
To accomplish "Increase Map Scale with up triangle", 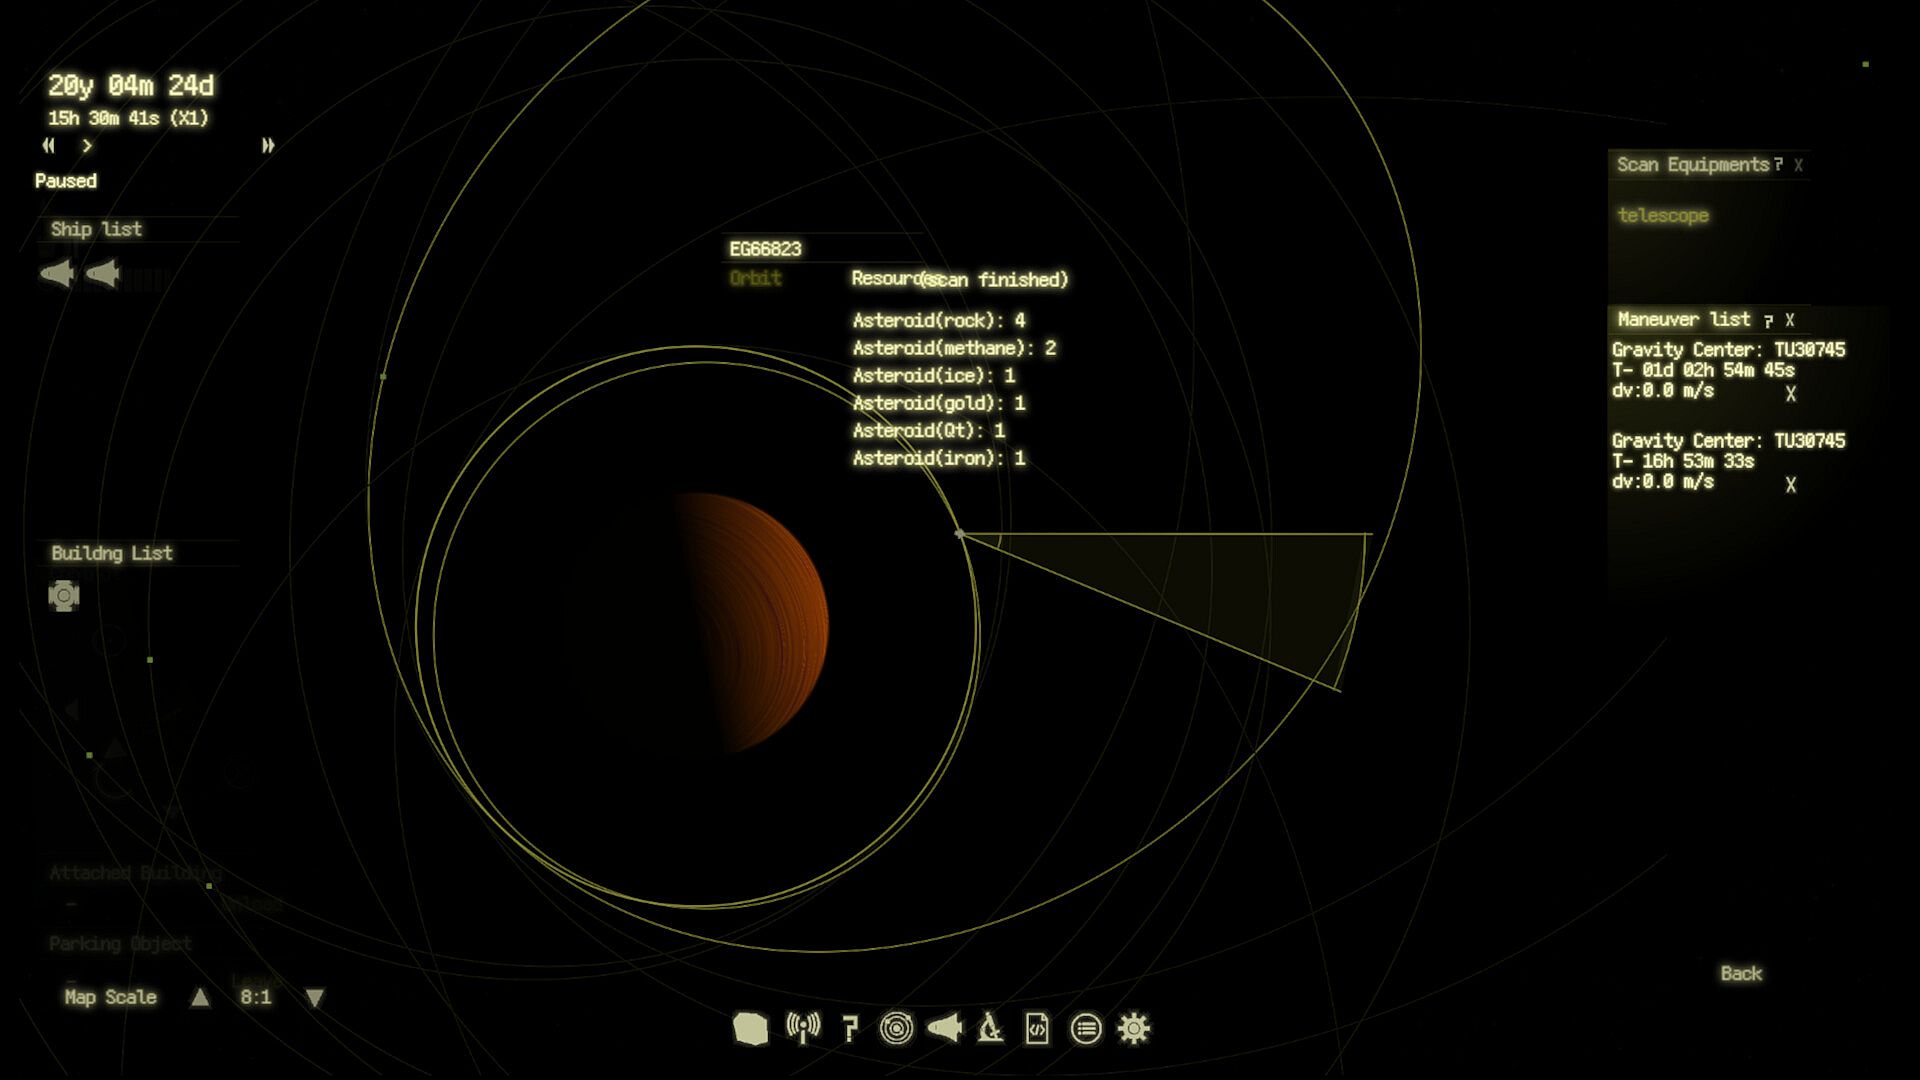I will pos(200,998).
